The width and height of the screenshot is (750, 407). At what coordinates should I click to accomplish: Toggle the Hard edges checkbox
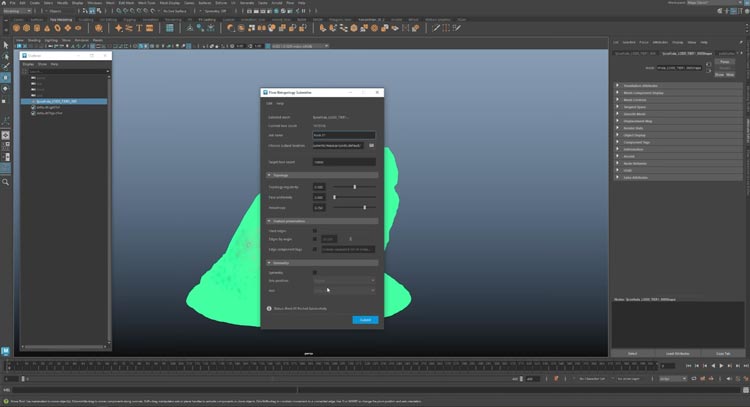[315, 231]
